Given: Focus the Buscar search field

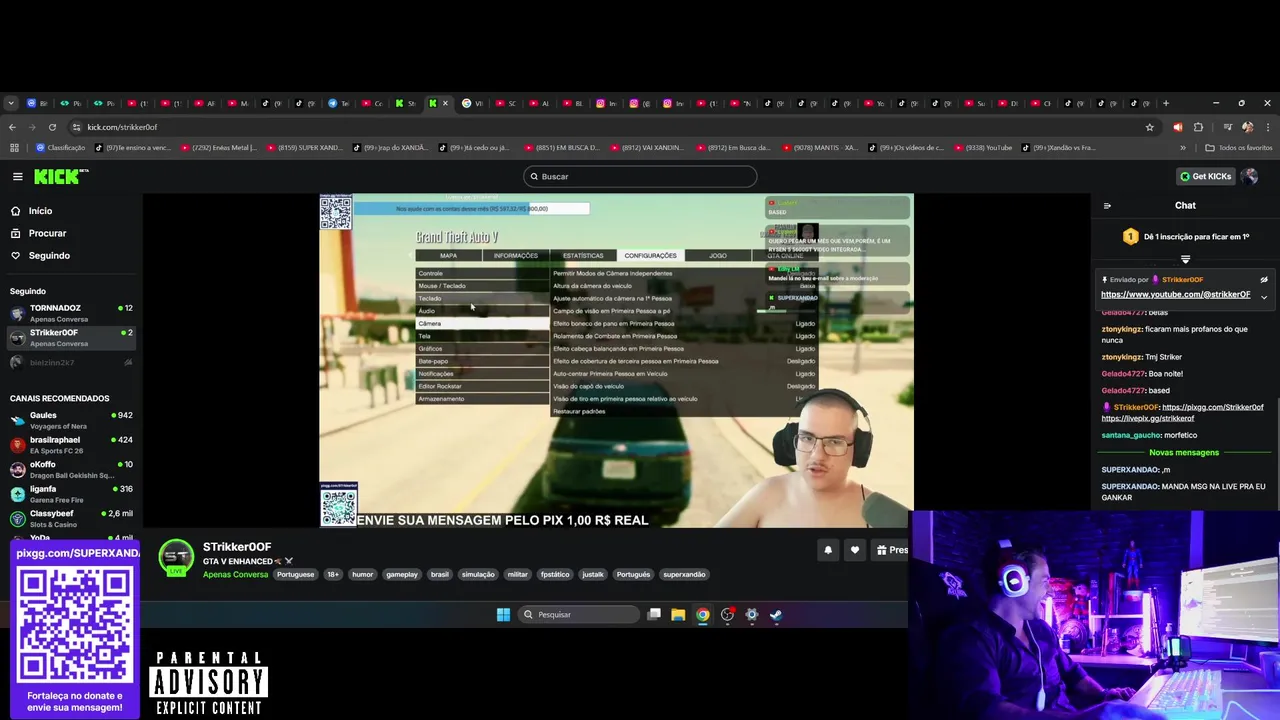Looking at the screenshot, I should point(640,176).
